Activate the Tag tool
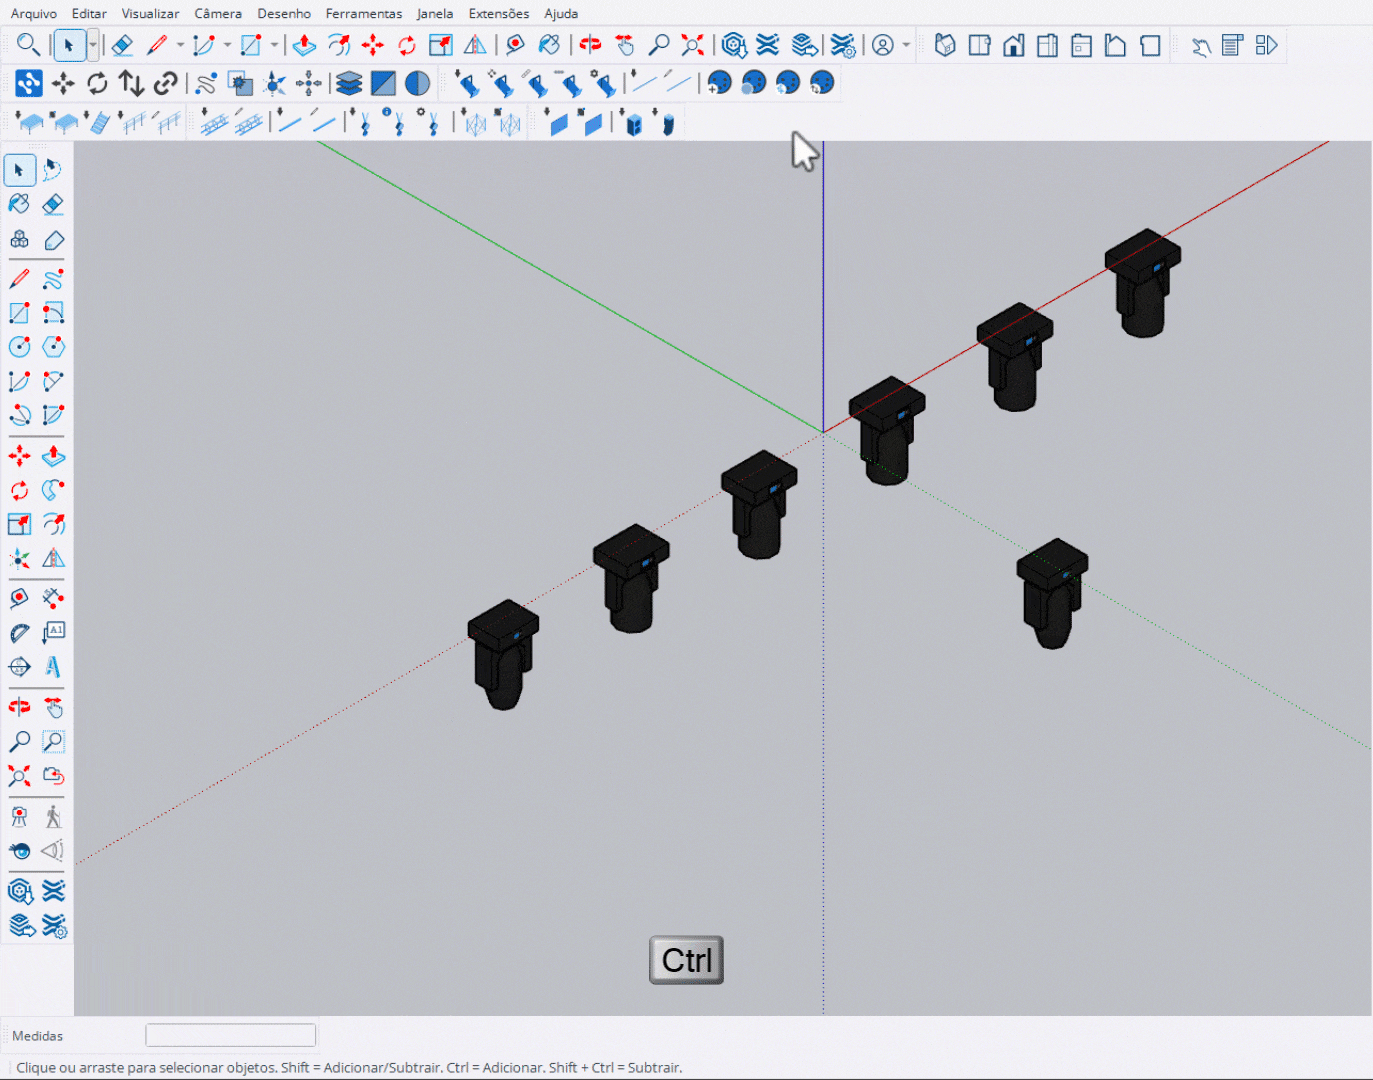Image resolution: width=1373 pixels, height=1080 pixels. [54, 240]
